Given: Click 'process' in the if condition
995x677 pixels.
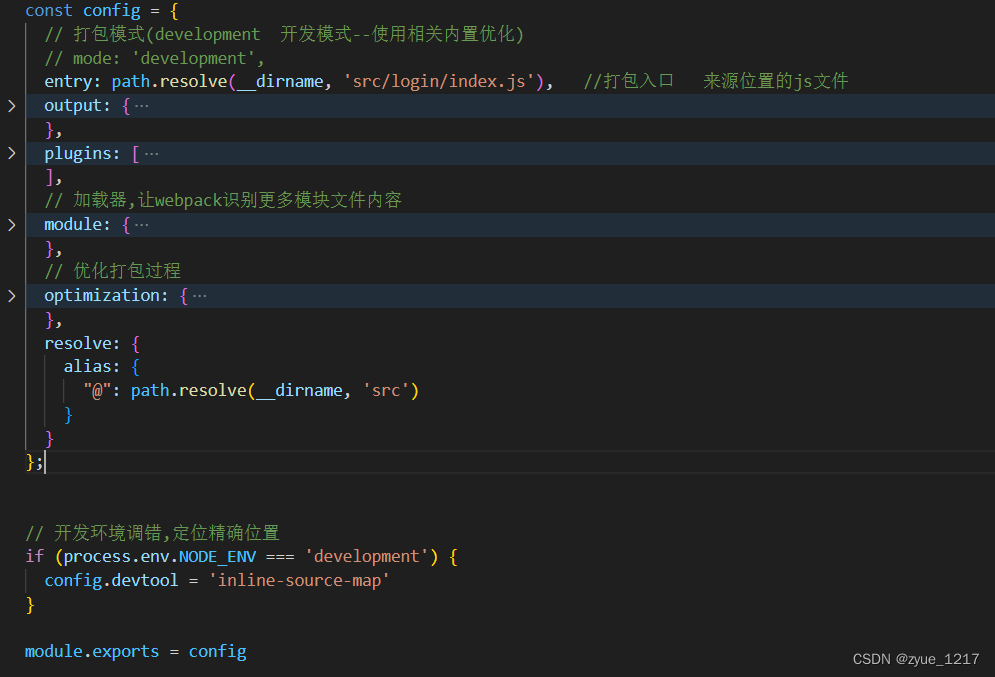Looking at the screenshot, I should [96, 557].
